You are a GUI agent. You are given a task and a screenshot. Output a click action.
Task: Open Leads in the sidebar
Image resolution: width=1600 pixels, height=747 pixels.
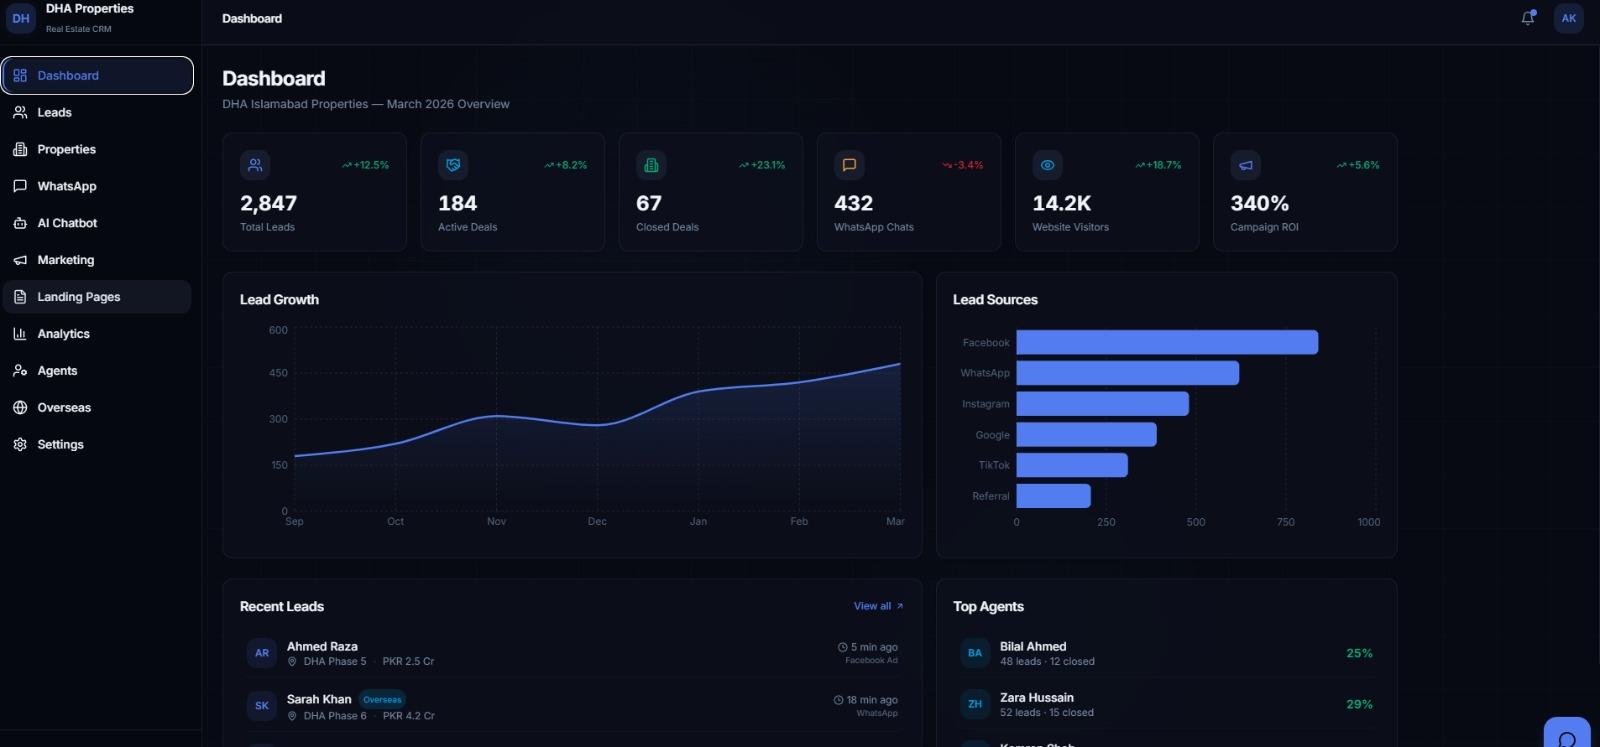[x=97, y=112]
